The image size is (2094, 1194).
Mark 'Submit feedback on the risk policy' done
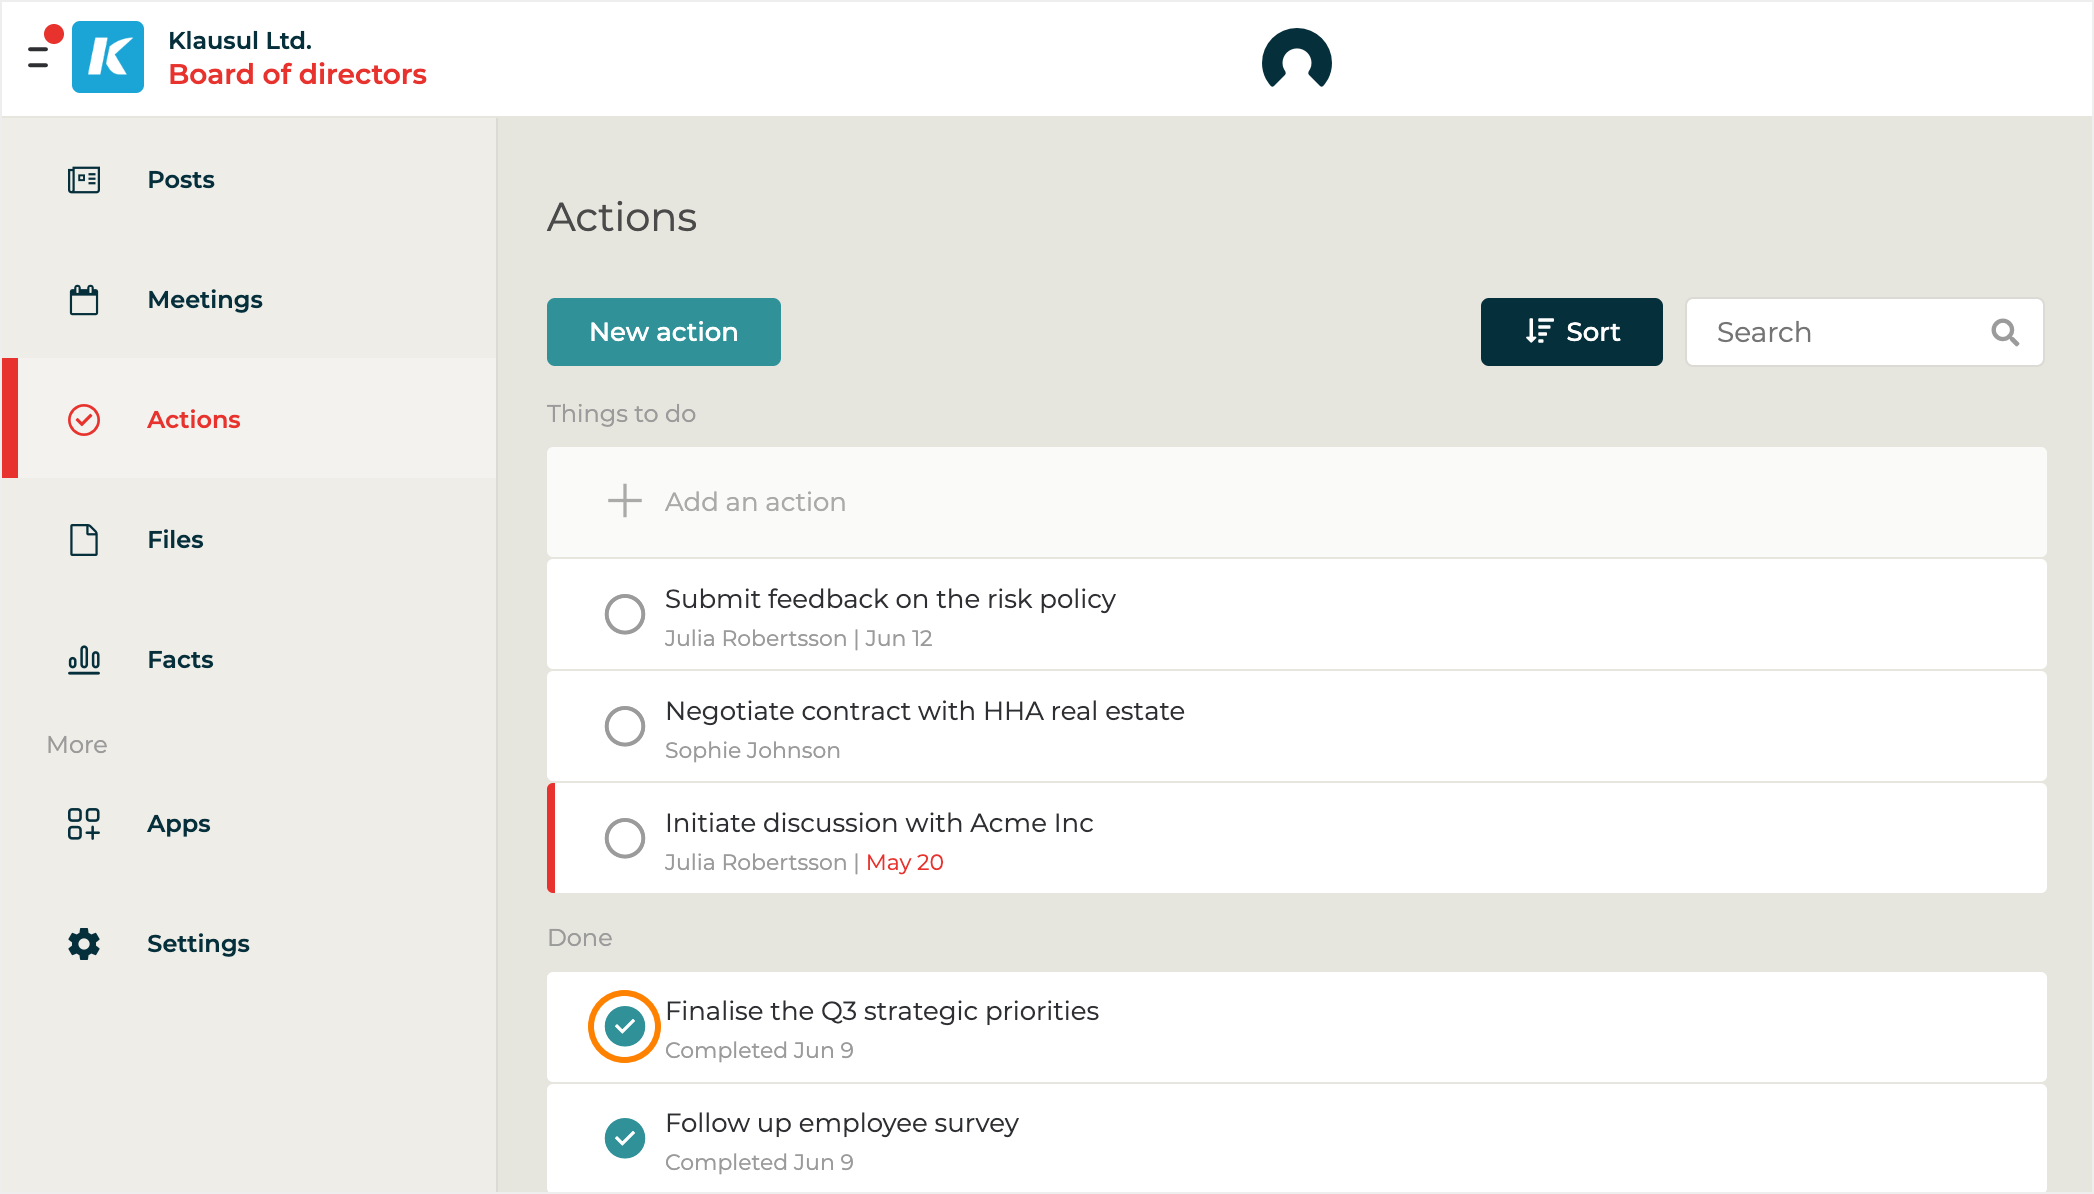tap(625, 614)
